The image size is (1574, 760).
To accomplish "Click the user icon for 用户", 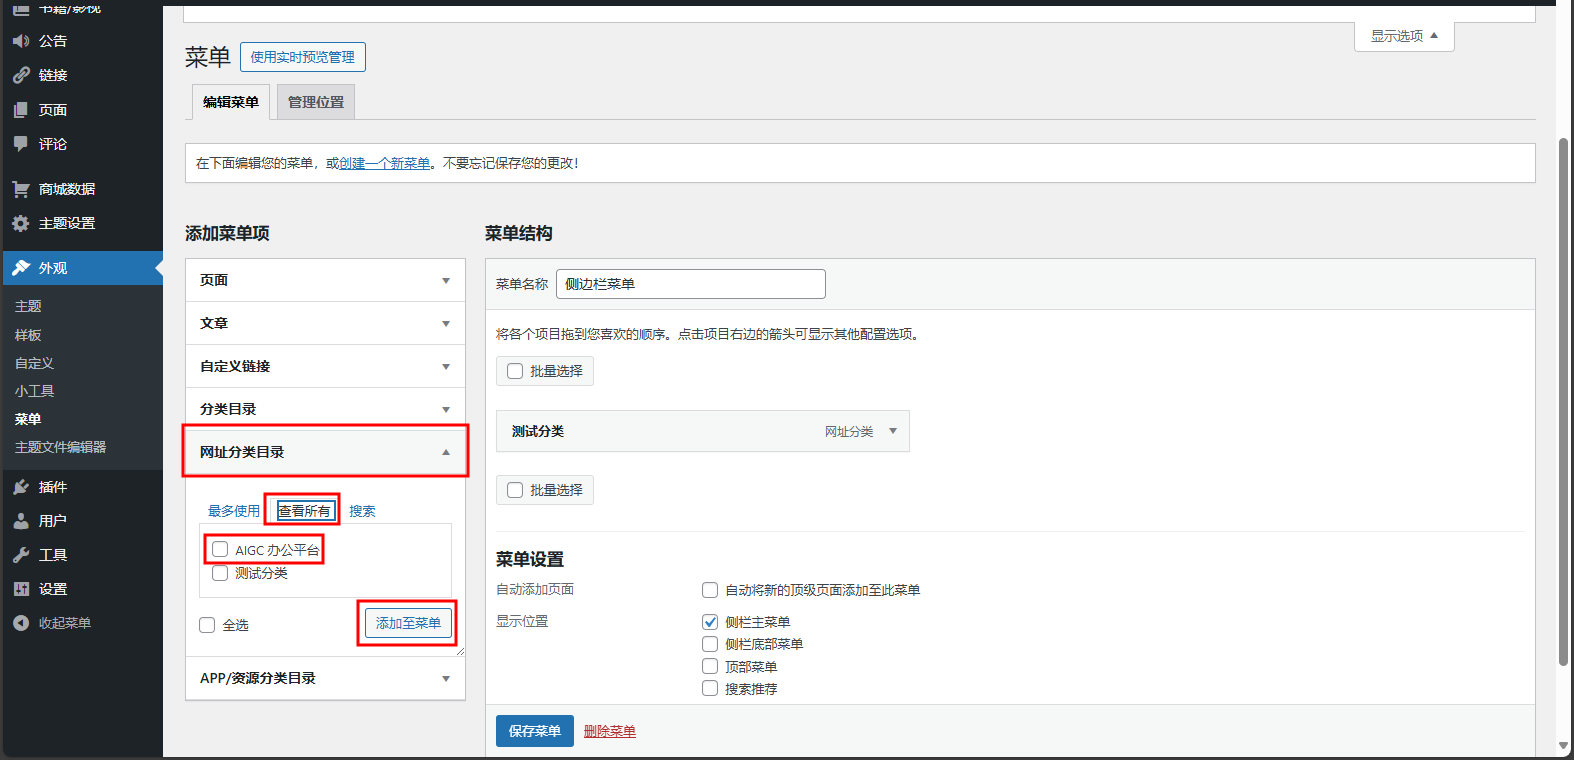I will 21,521.
